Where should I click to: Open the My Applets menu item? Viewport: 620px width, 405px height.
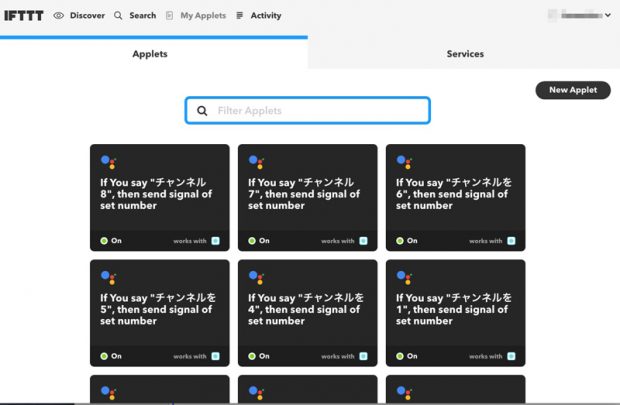[x=203, y=16]
